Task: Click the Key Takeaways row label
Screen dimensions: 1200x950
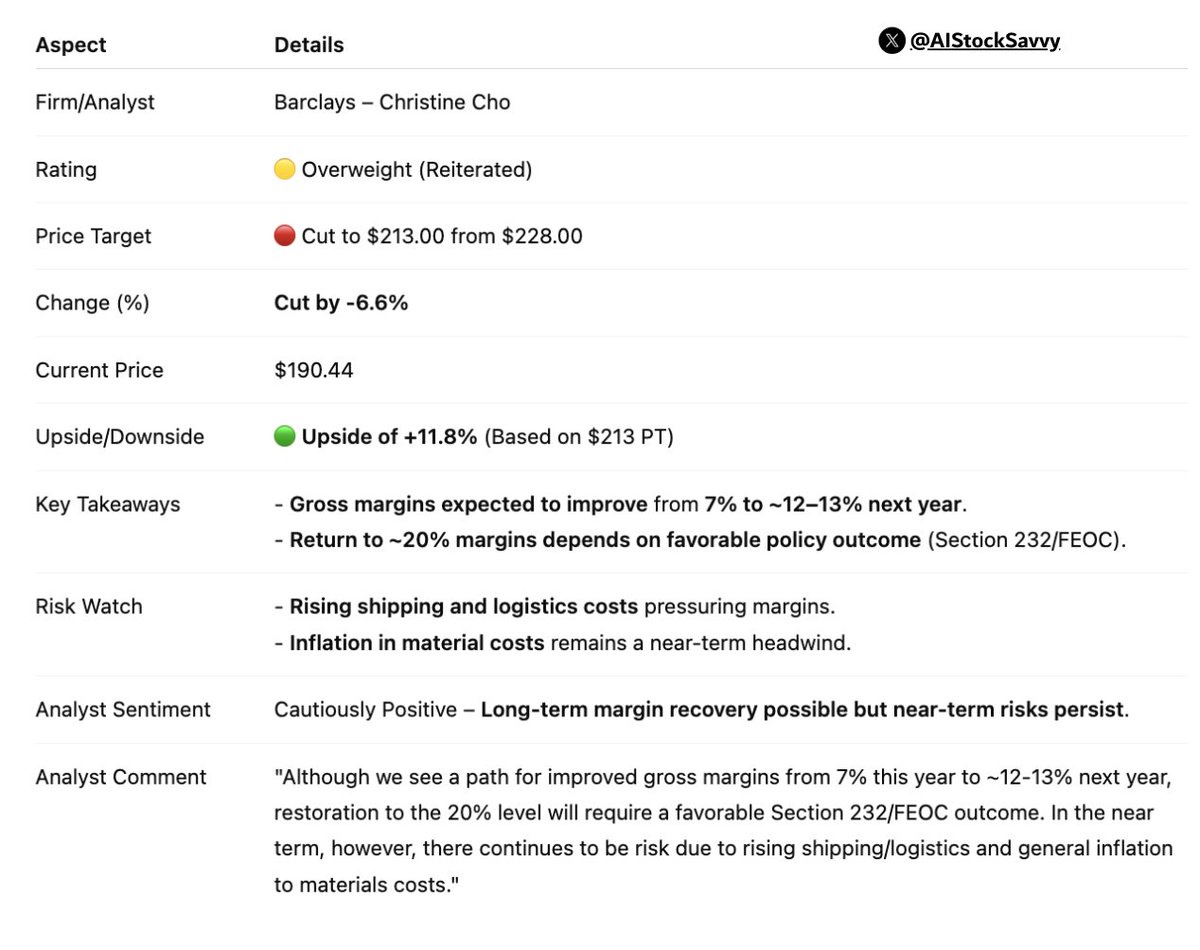Action: click(108, 504)
